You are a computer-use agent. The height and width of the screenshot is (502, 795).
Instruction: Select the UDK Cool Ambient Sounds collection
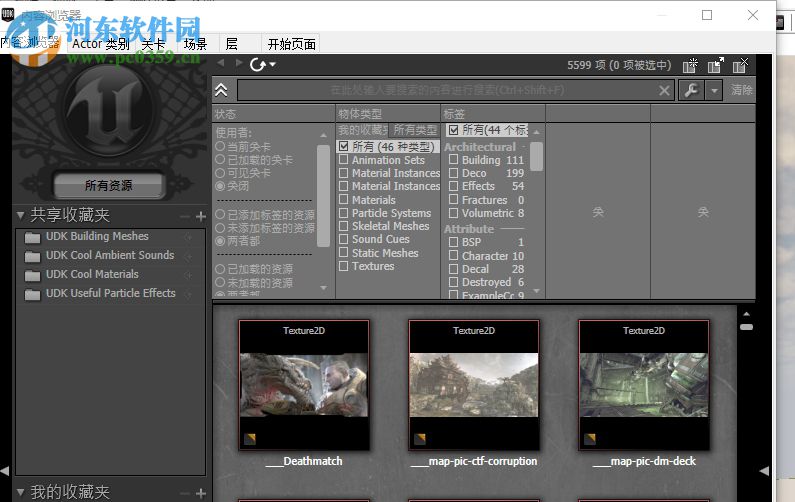click(x=110, y=255)
